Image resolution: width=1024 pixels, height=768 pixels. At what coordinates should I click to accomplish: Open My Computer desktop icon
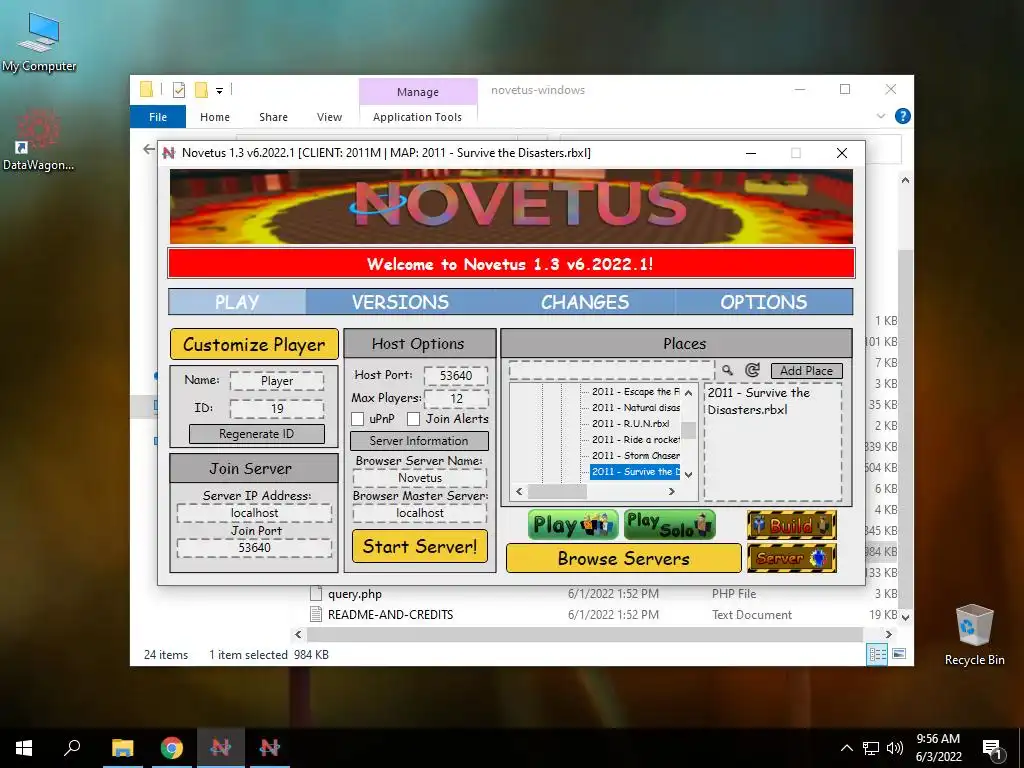[x=39, y=42]
